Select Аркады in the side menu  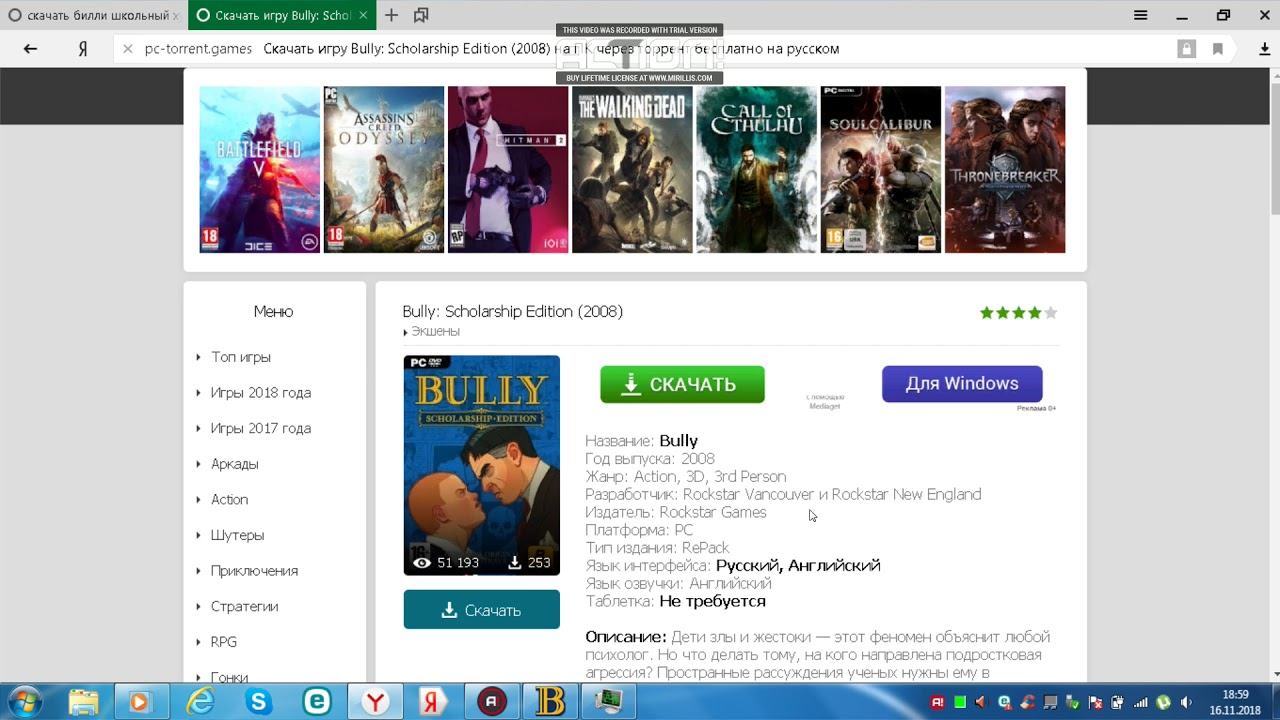[234, 464]
